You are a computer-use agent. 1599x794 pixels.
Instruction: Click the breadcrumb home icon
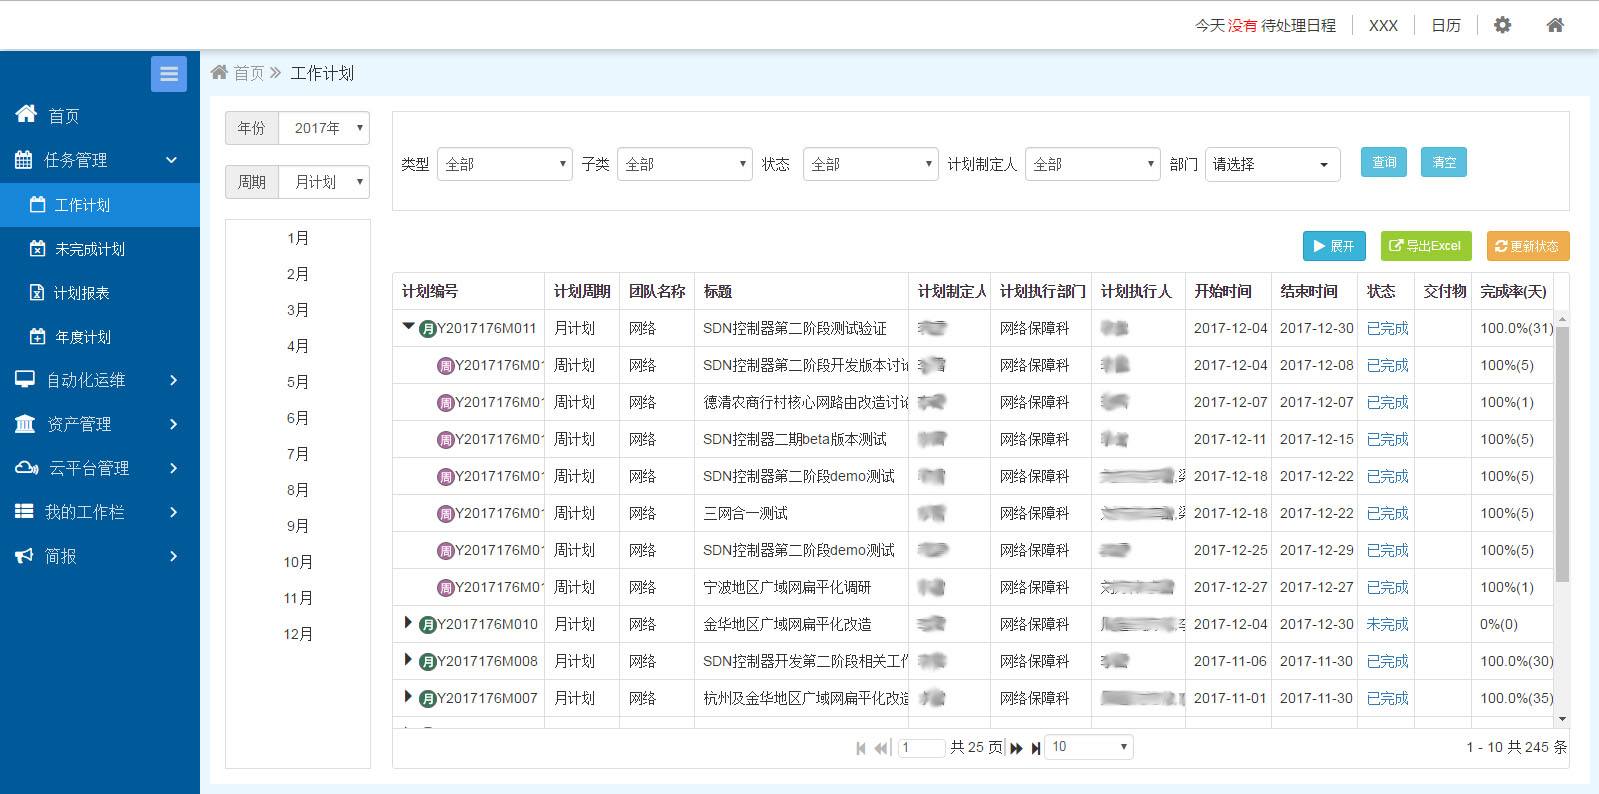219,72
